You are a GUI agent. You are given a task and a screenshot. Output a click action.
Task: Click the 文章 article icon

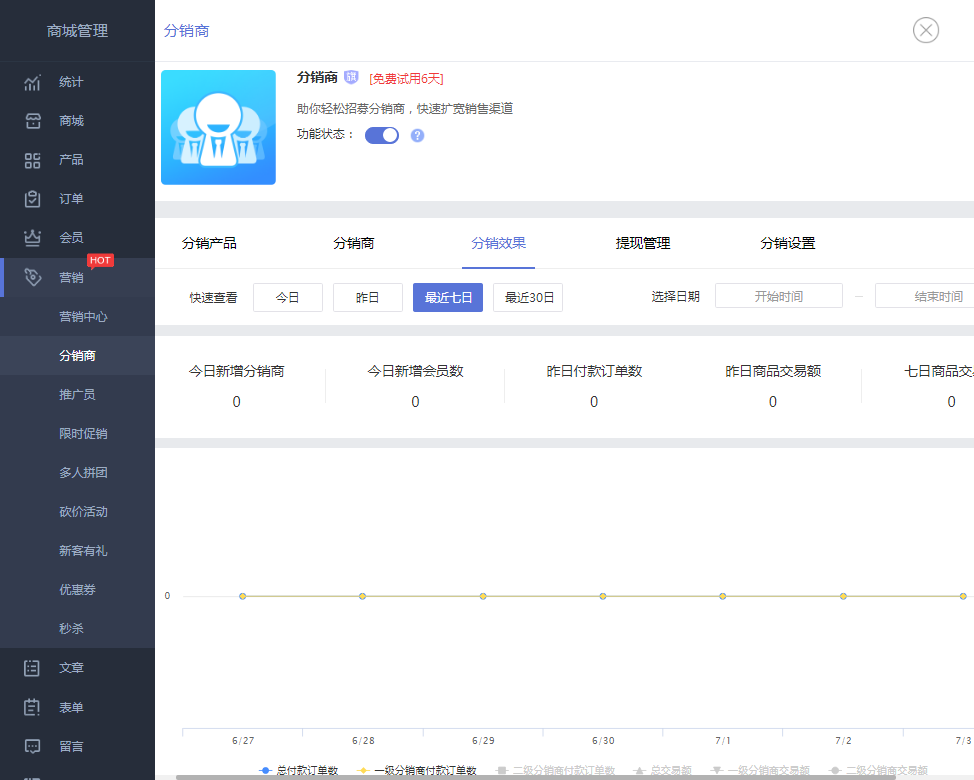[32, 668]
